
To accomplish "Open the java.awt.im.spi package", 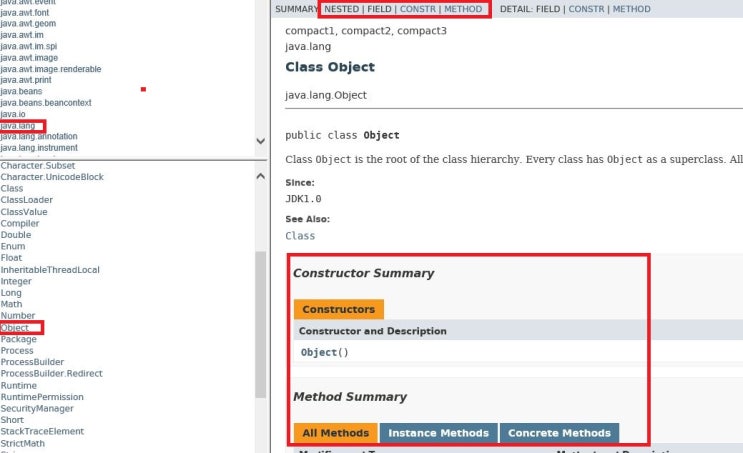I will click(x=28, y=46).
